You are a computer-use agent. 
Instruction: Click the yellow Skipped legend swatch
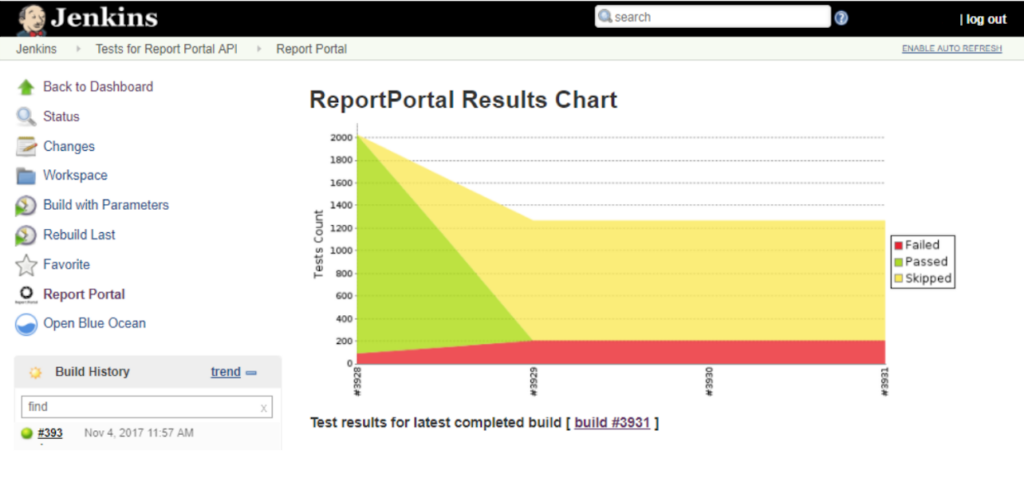tap(898, 279)
